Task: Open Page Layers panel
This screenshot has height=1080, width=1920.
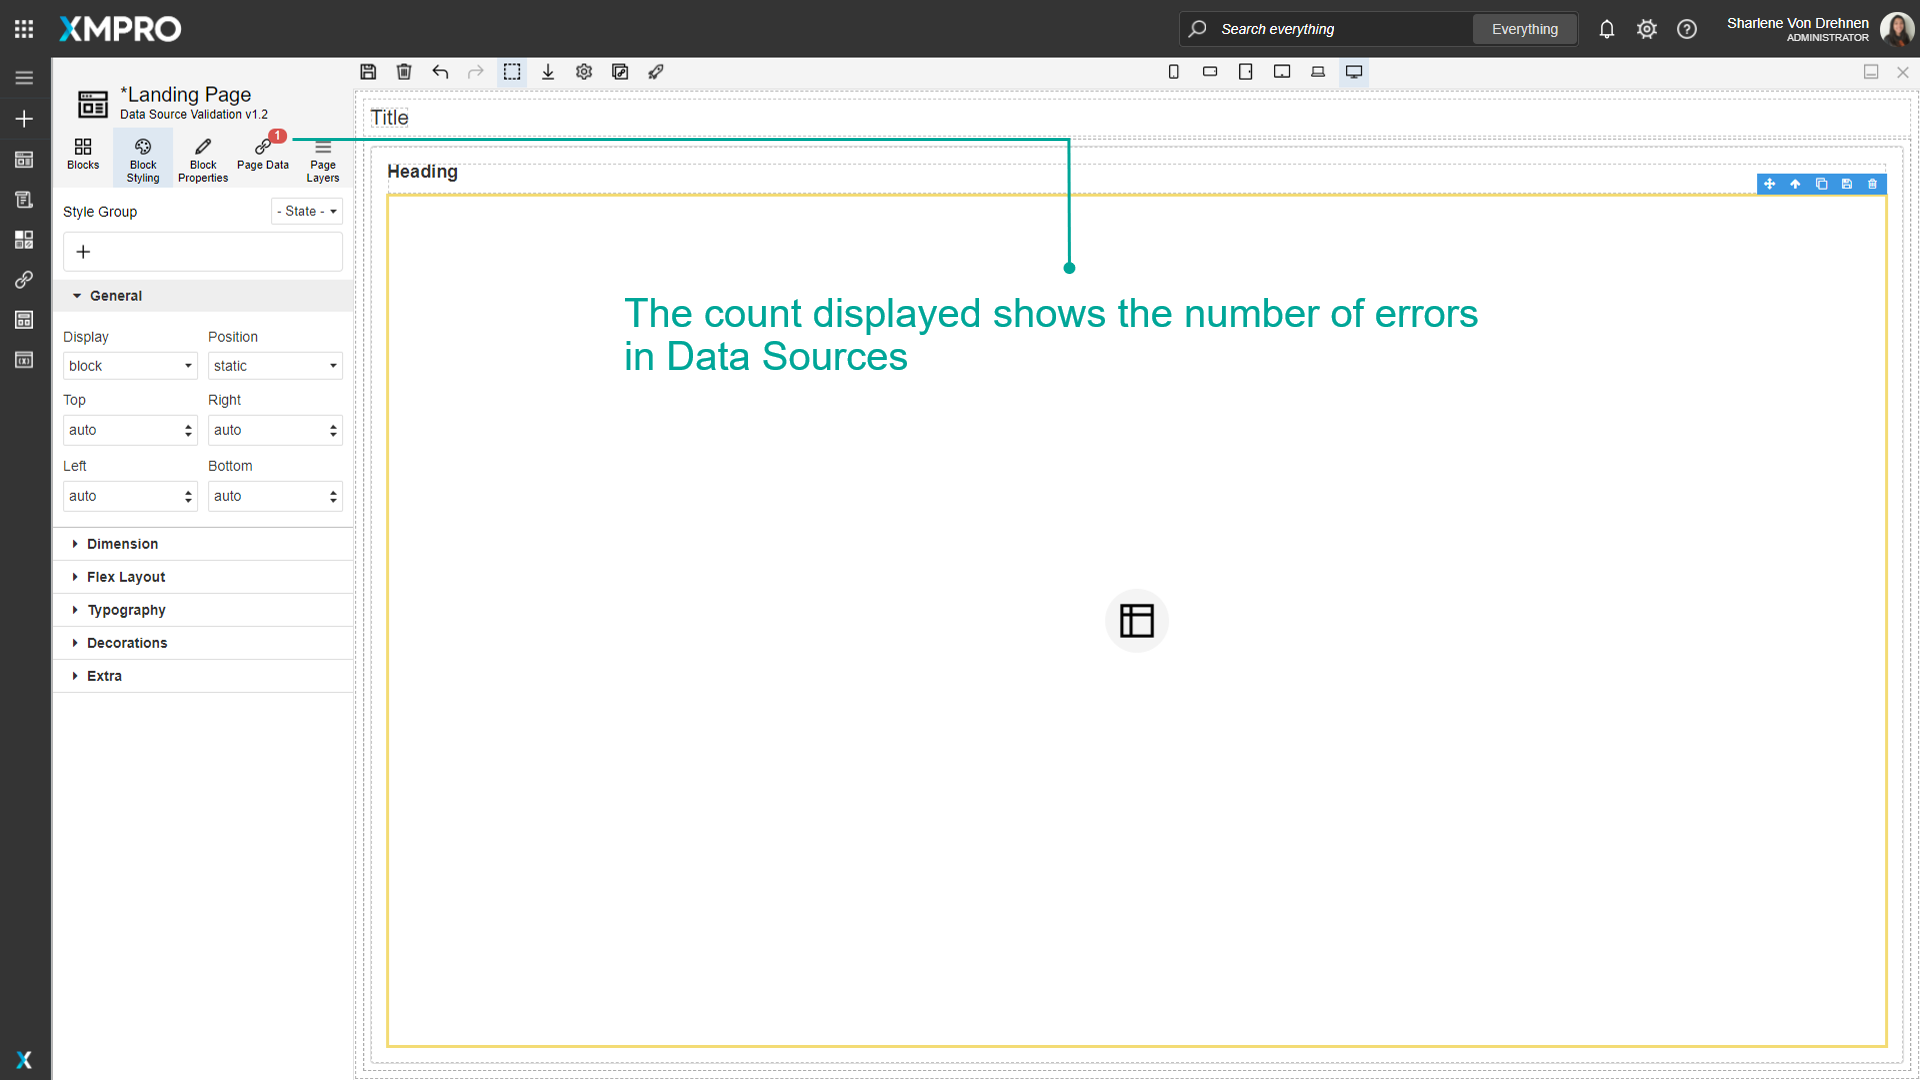Action: pyautogui.click(x=322, y=158)
